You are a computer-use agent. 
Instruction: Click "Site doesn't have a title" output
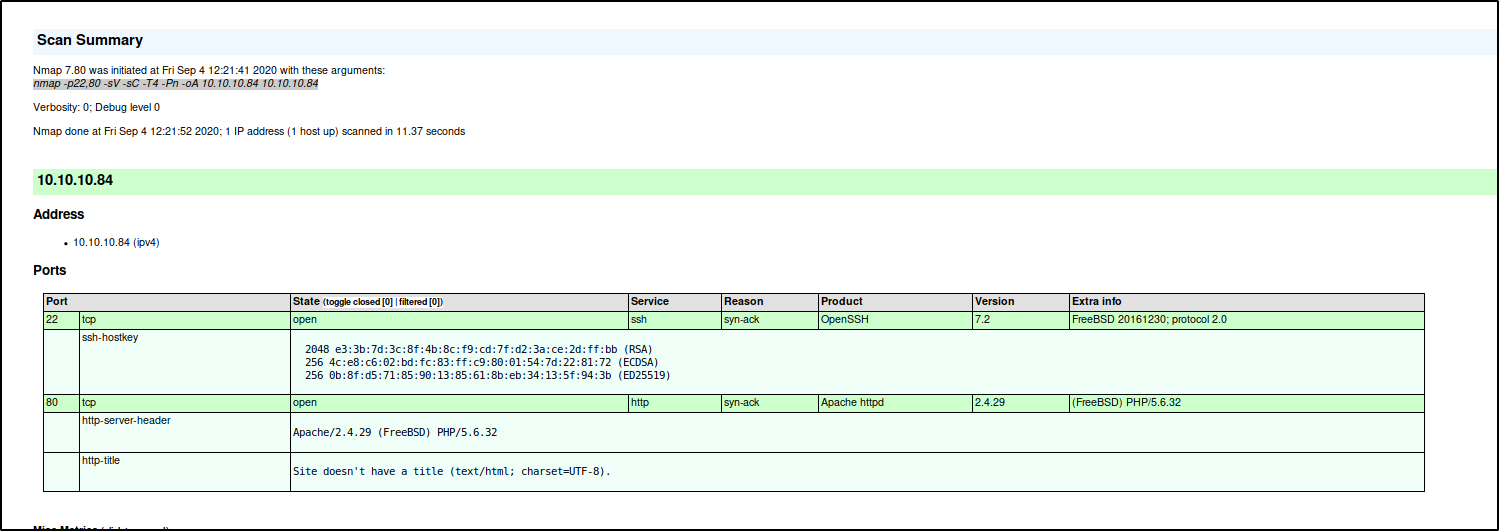point(451,471)
